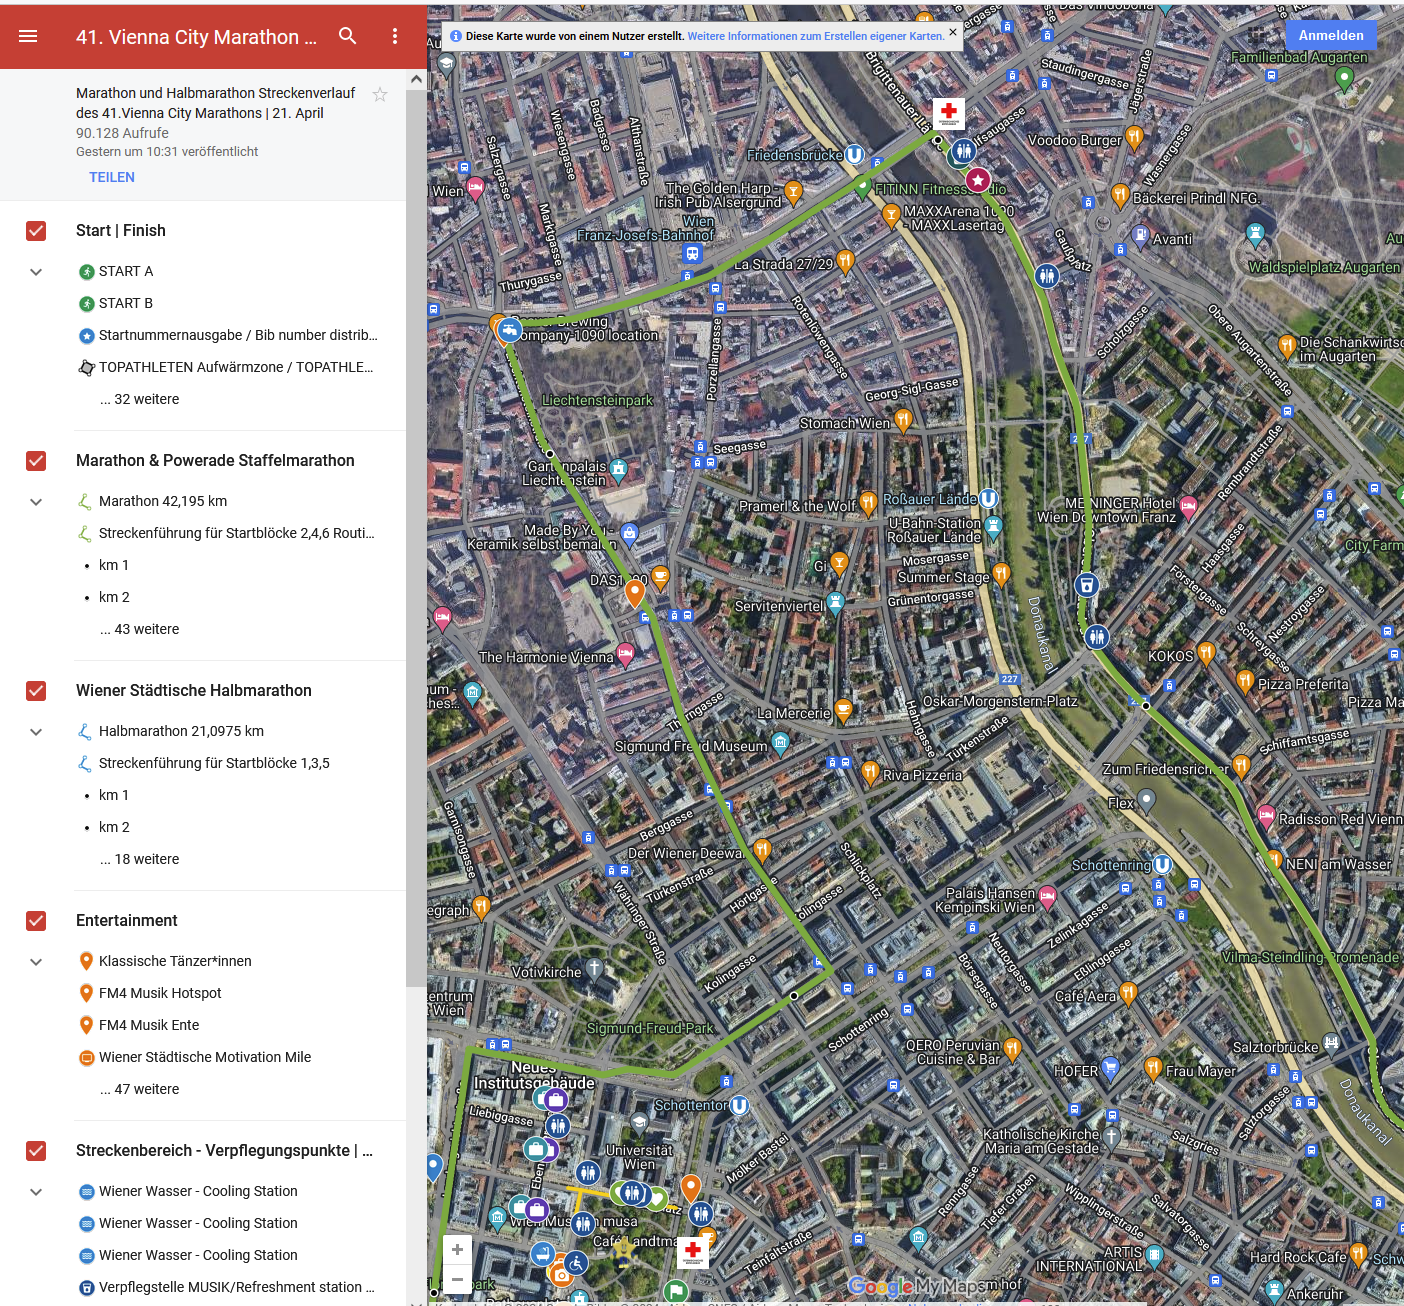Open the hamburger menu

pos(28,36)
